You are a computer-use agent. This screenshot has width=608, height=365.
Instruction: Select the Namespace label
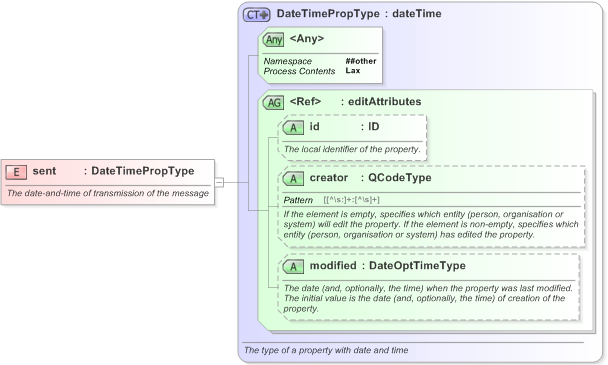pos(288,61)
